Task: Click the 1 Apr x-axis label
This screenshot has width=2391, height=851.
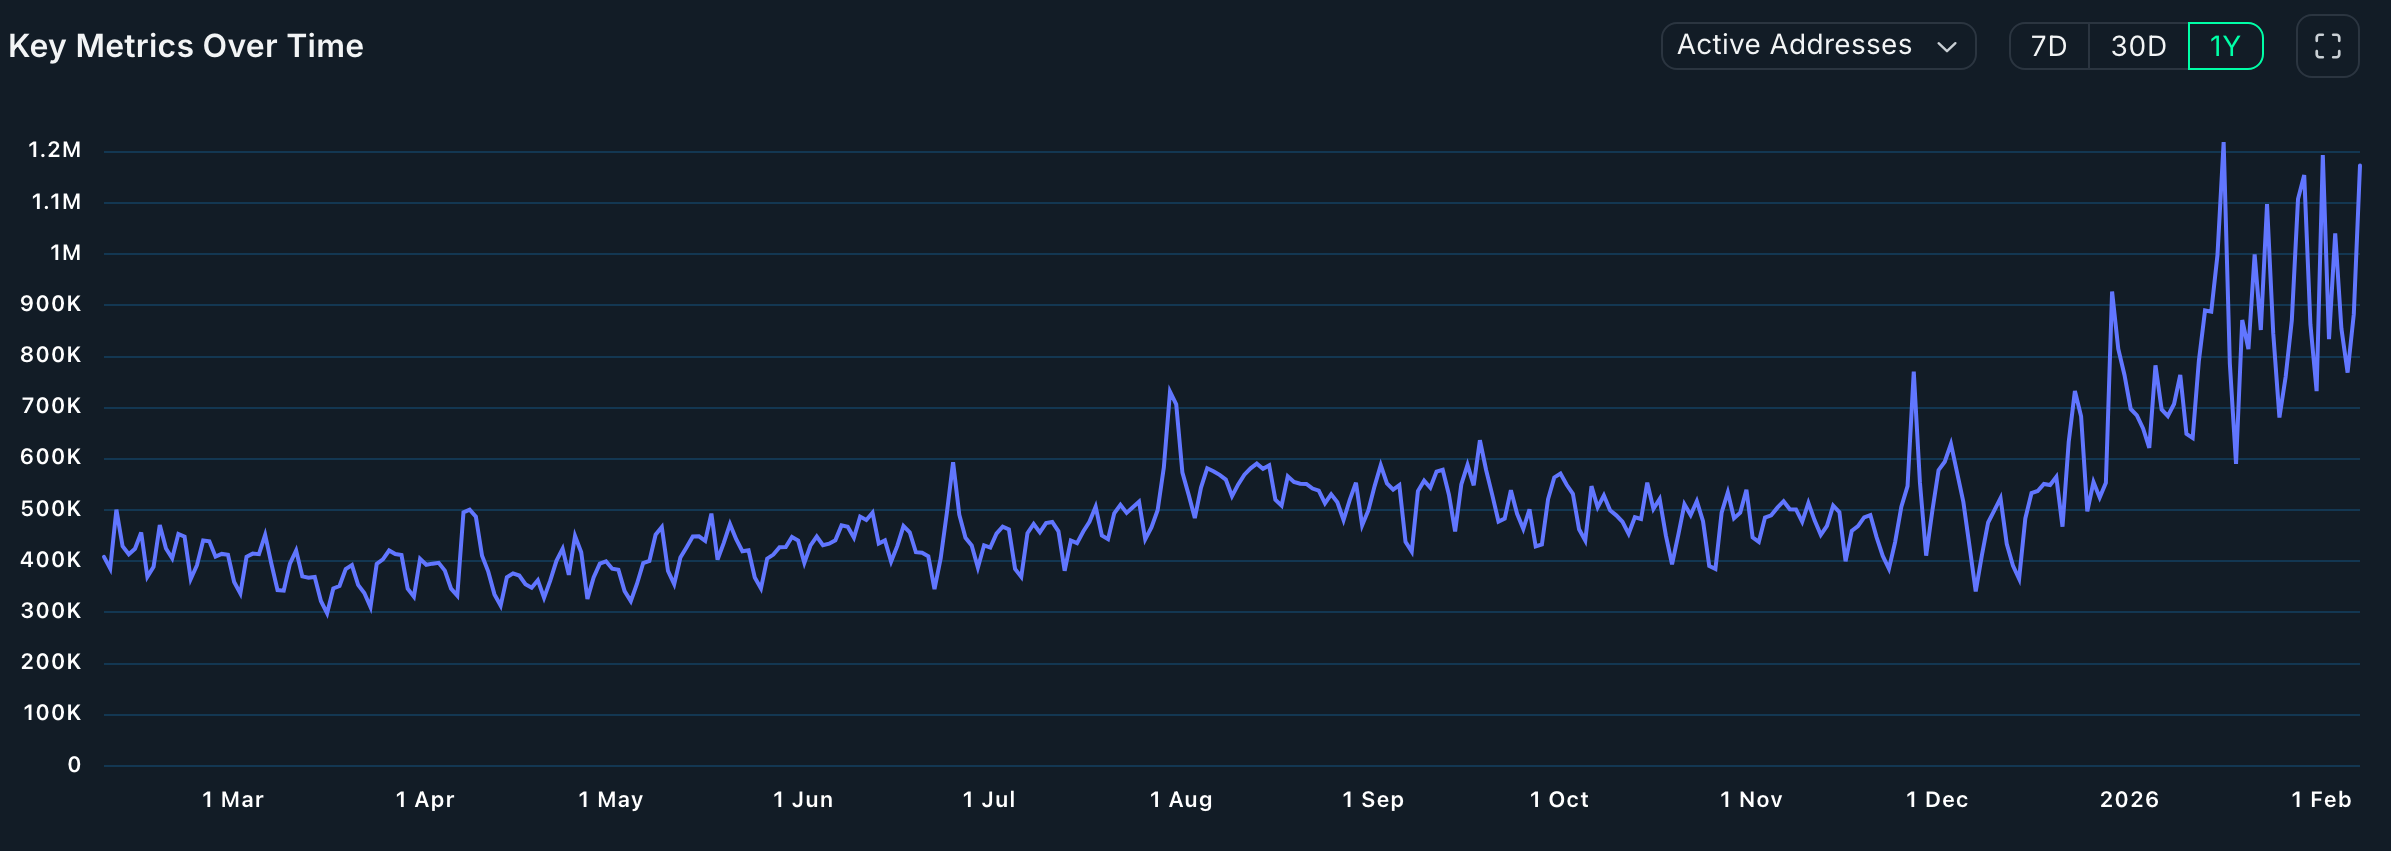Action: pyautogui.click(x=425, y=800)
